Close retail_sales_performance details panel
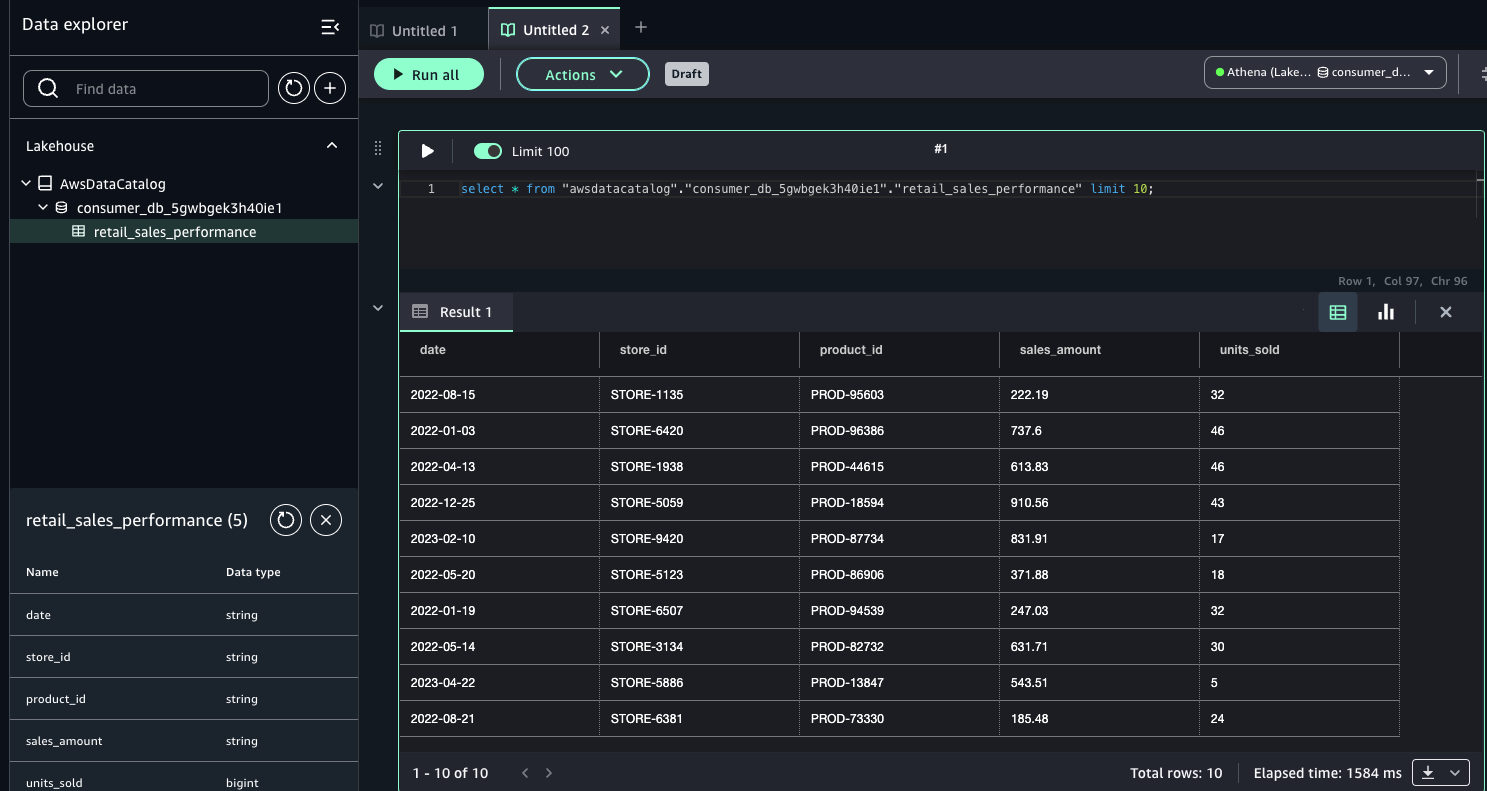This screenshot has height=791, width=1487. coord(326,520)
